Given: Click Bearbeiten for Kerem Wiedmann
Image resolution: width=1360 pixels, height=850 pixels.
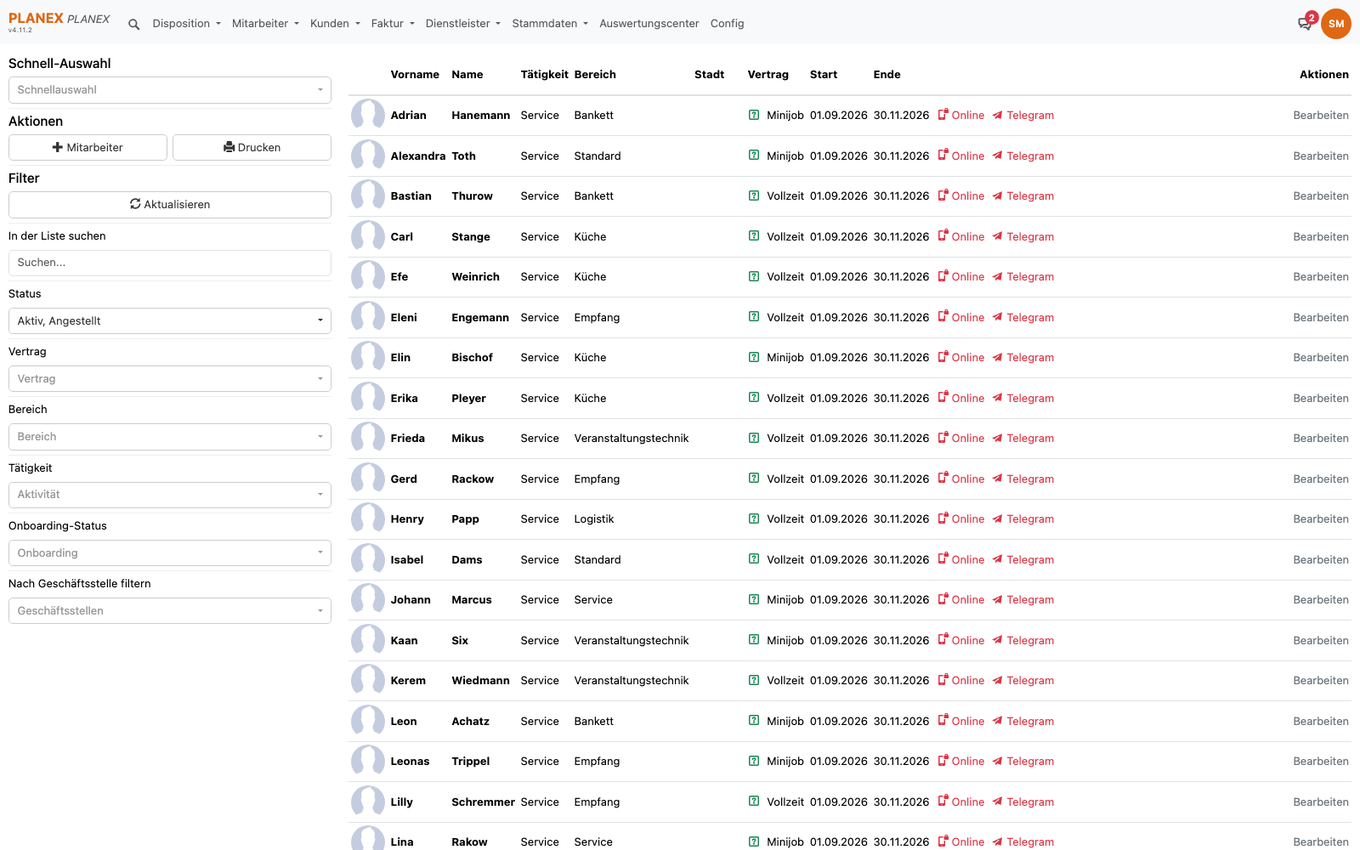Looking at the screenshot, I should point(1320,680).
